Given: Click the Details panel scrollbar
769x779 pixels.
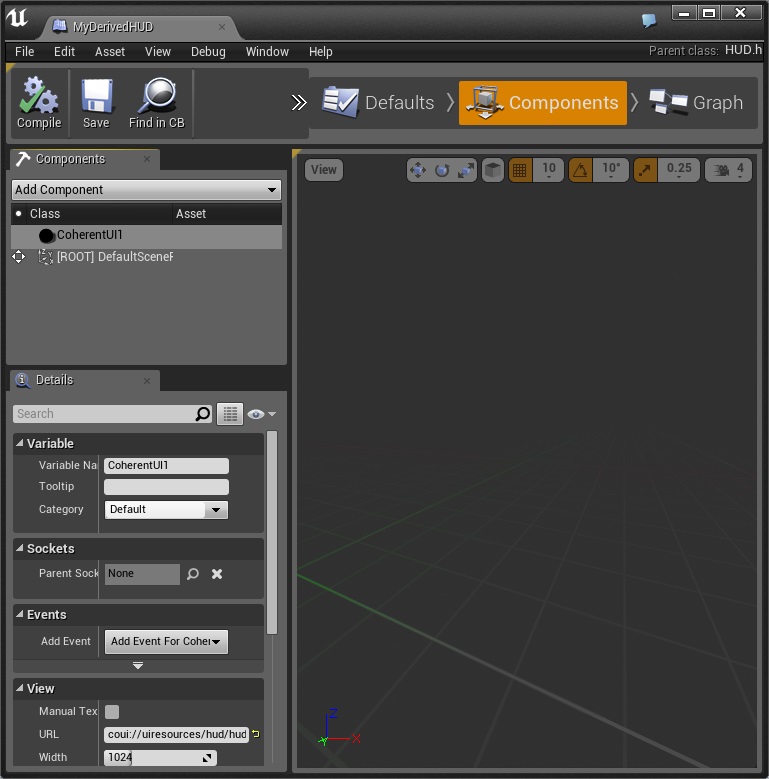Looking at the screenshot, I should 272,533.
